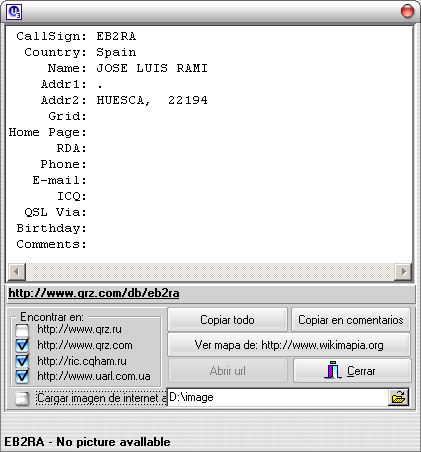Enable the http://www.qrz.ru checkbox
Screen dimensions: 421x452
click(22, 330)
